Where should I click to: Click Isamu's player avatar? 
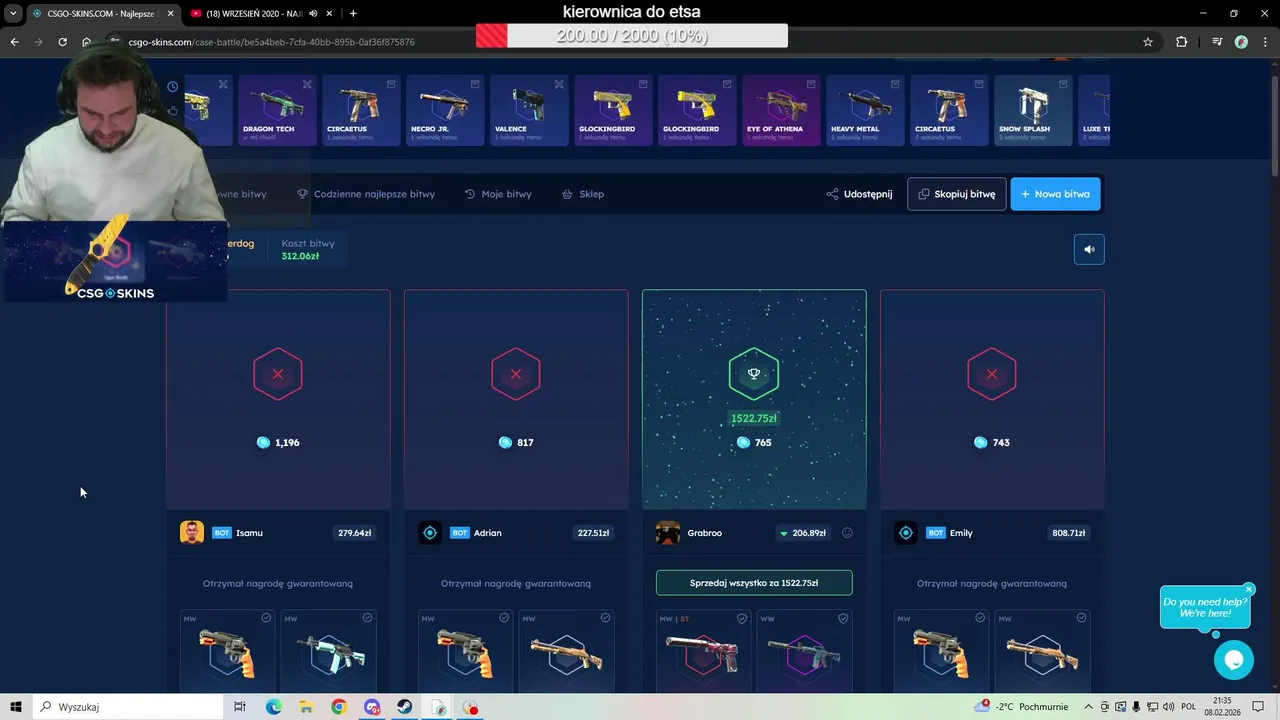(x=192, y=533)
